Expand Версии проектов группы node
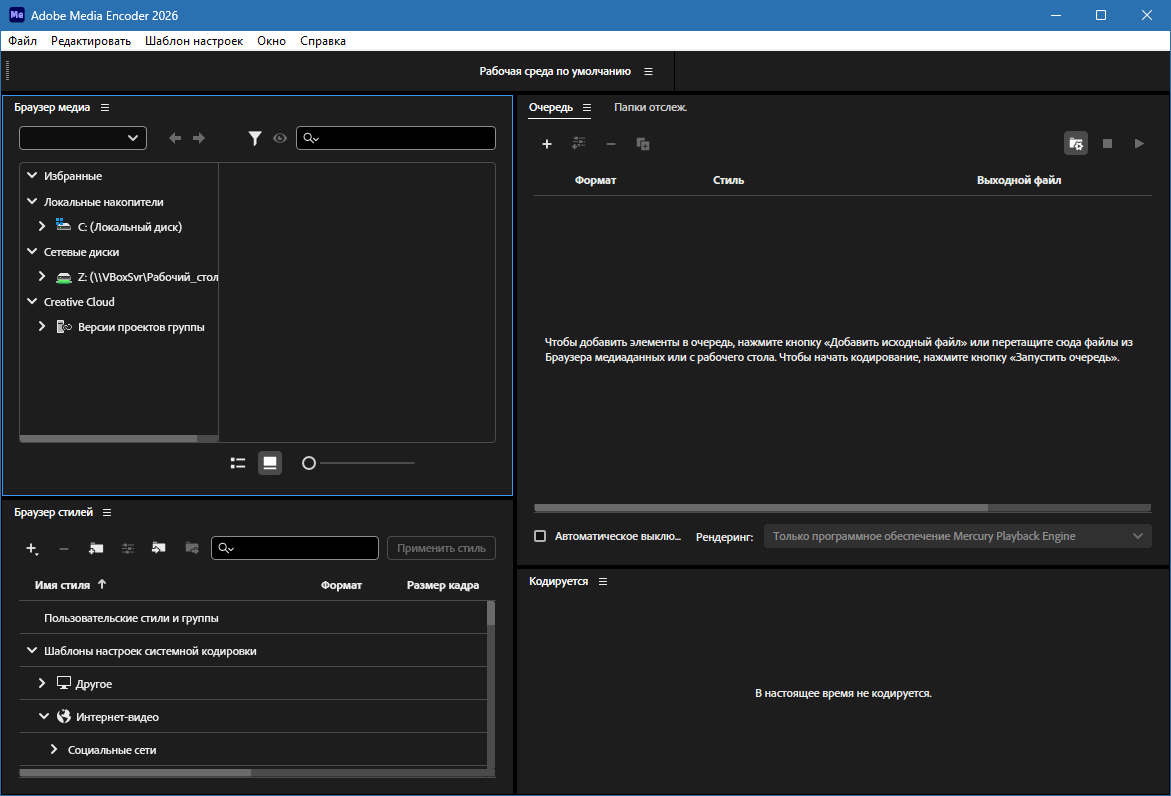Screen dimensions: 1171x796 [x=42, y=326]
